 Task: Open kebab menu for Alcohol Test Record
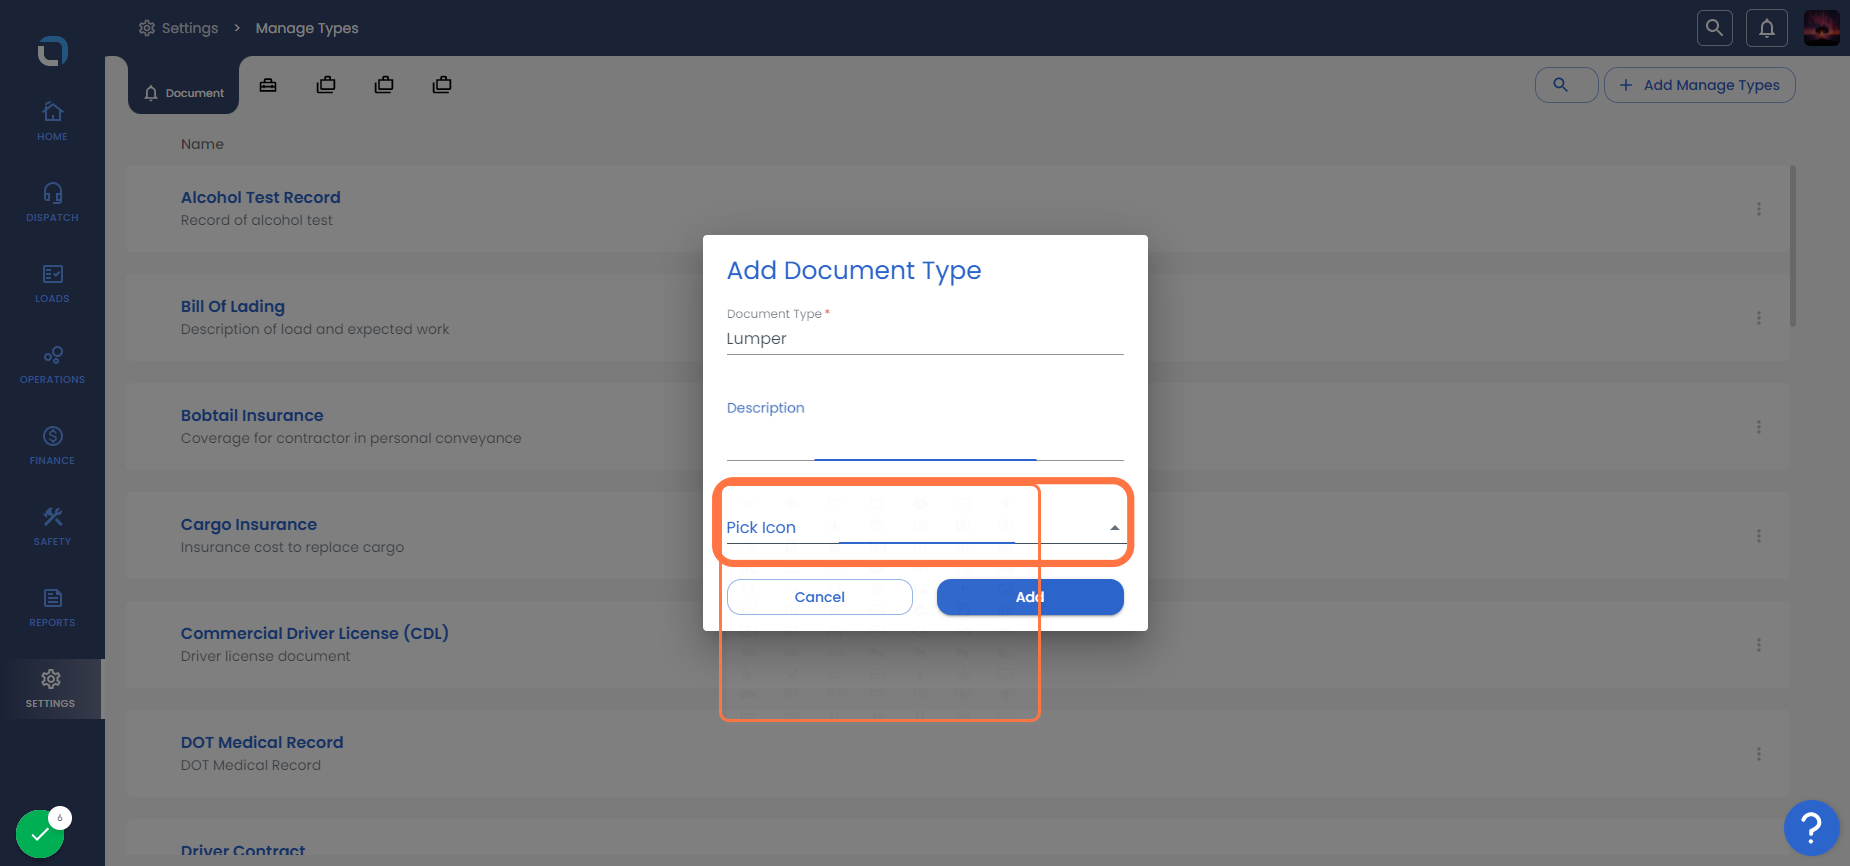coord(1758,209)
